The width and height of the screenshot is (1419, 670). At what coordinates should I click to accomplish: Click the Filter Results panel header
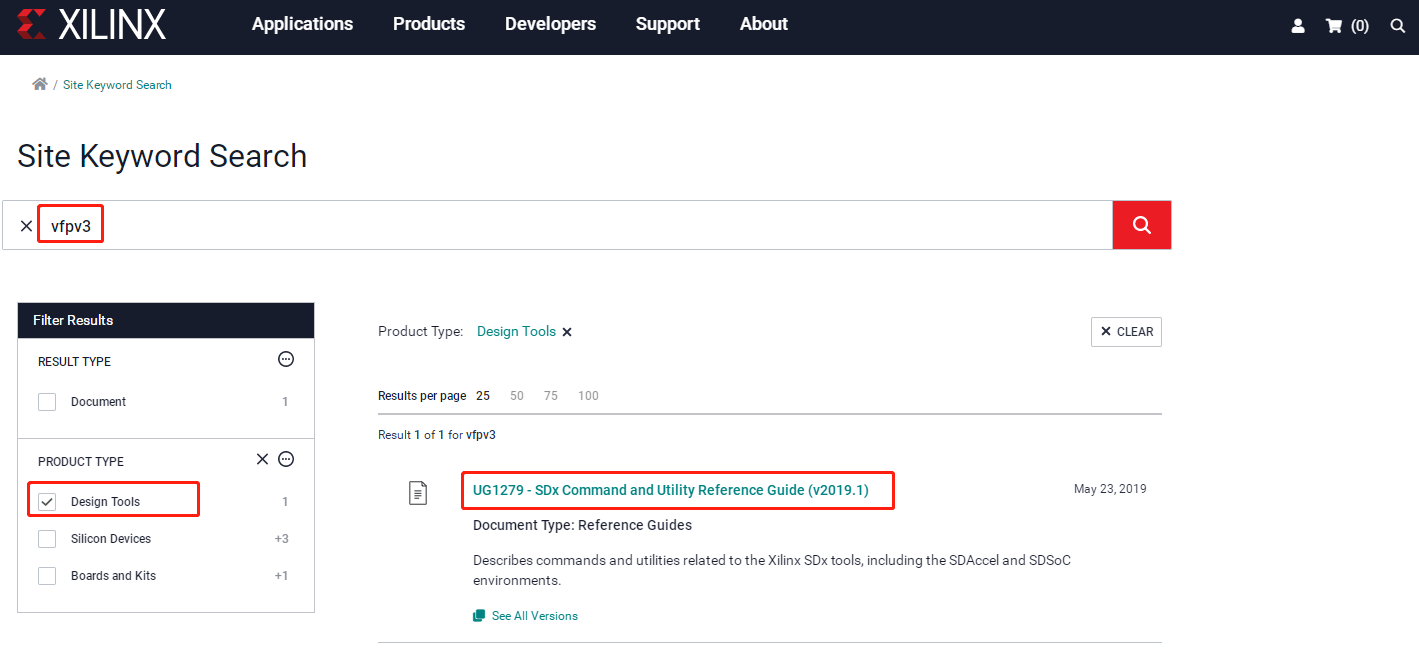tap(166, 320)
